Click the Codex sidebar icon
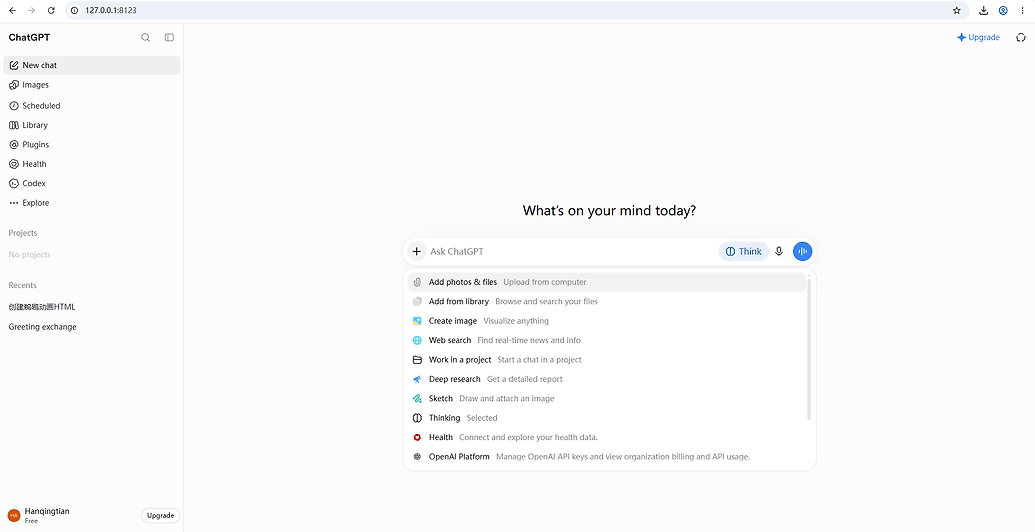Screen dimensions: 1035x532 (x=14, y=183)
